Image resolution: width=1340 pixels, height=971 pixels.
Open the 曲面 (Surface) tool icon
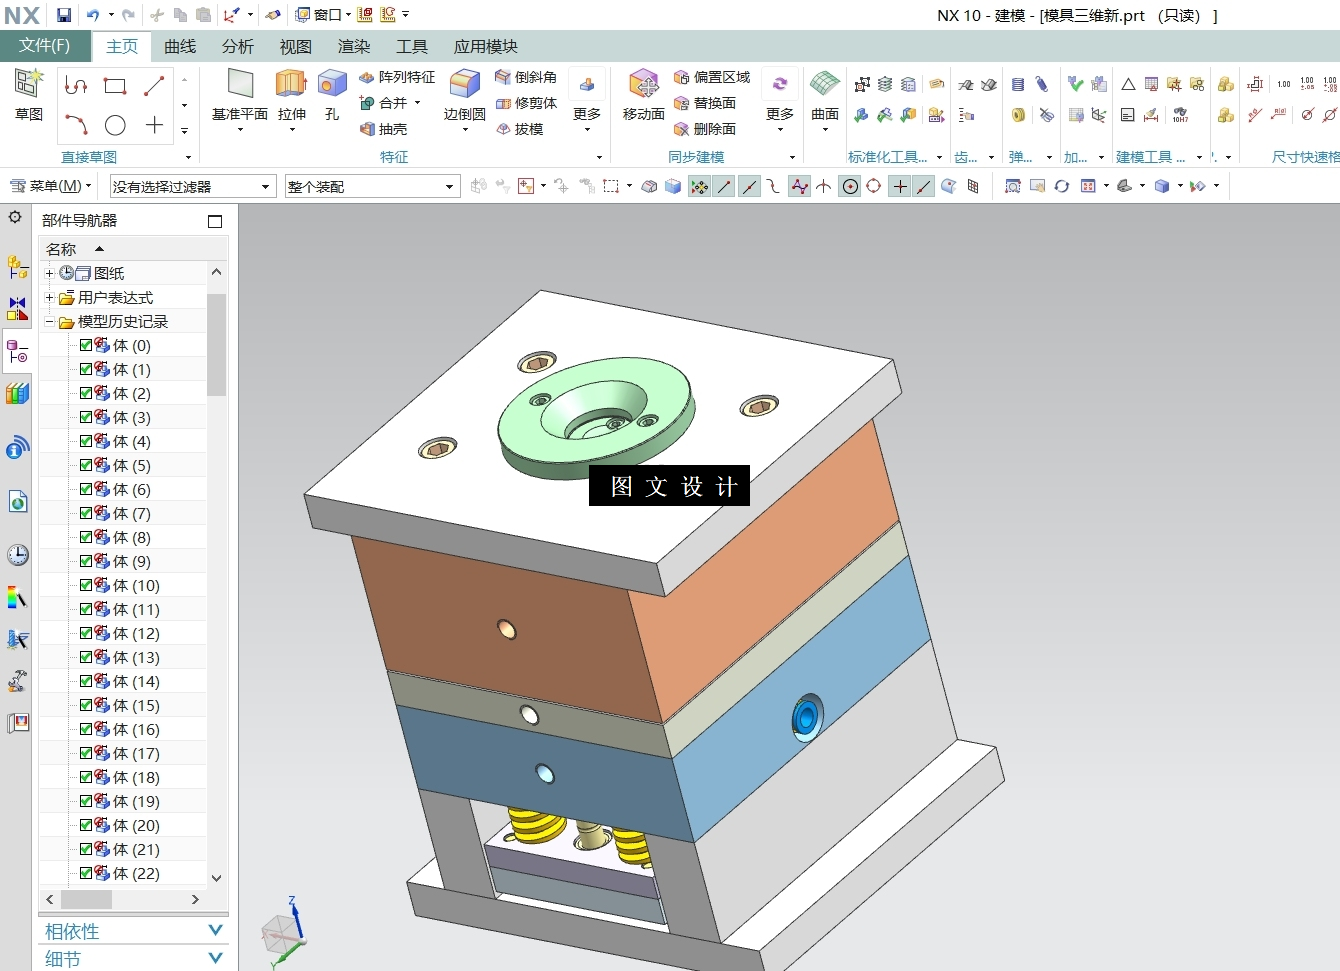pyautogui.click(x=825, y=85)
